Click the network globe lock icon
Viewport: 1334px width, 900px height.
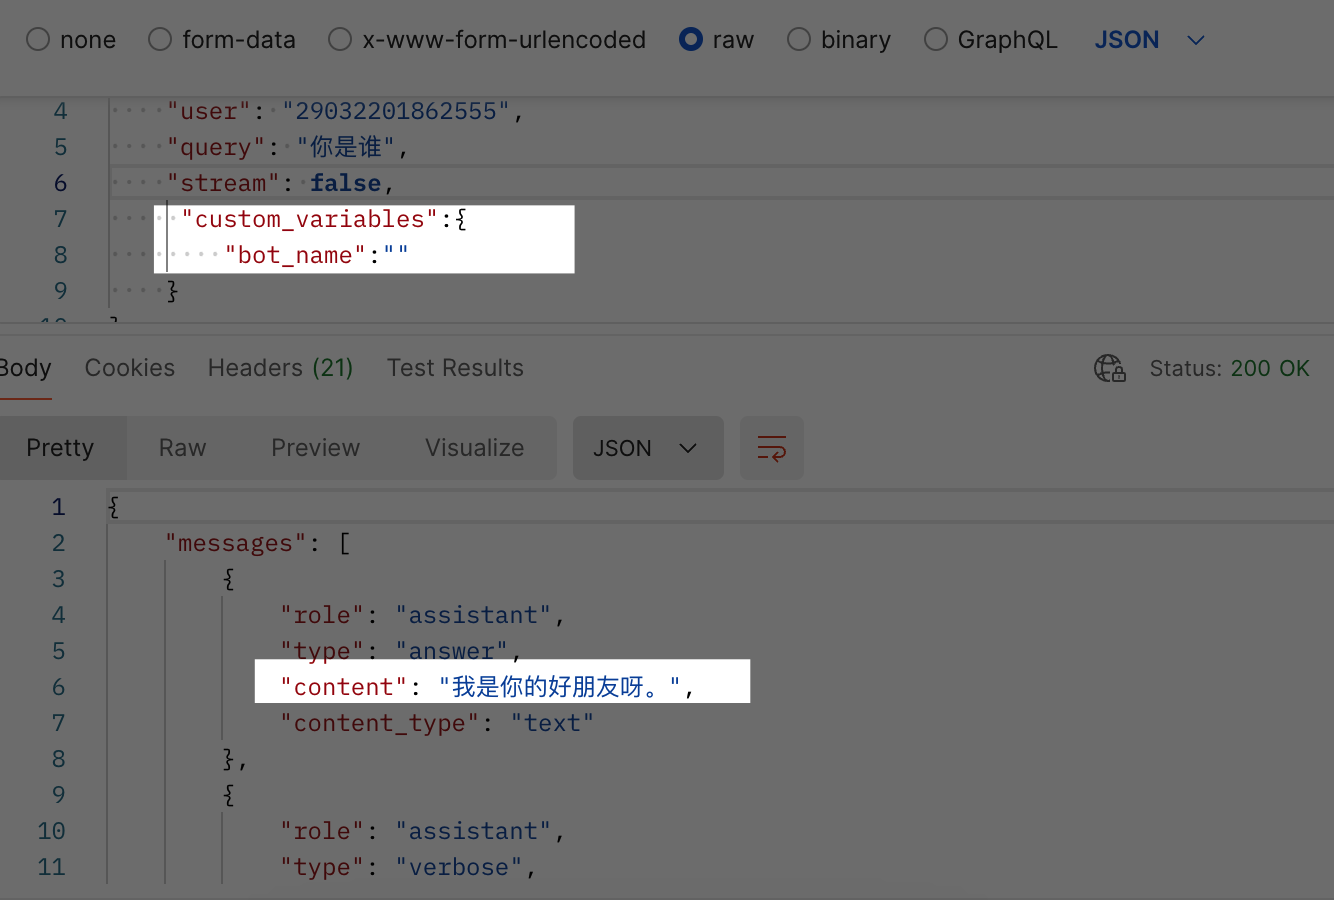(1110, 368)
